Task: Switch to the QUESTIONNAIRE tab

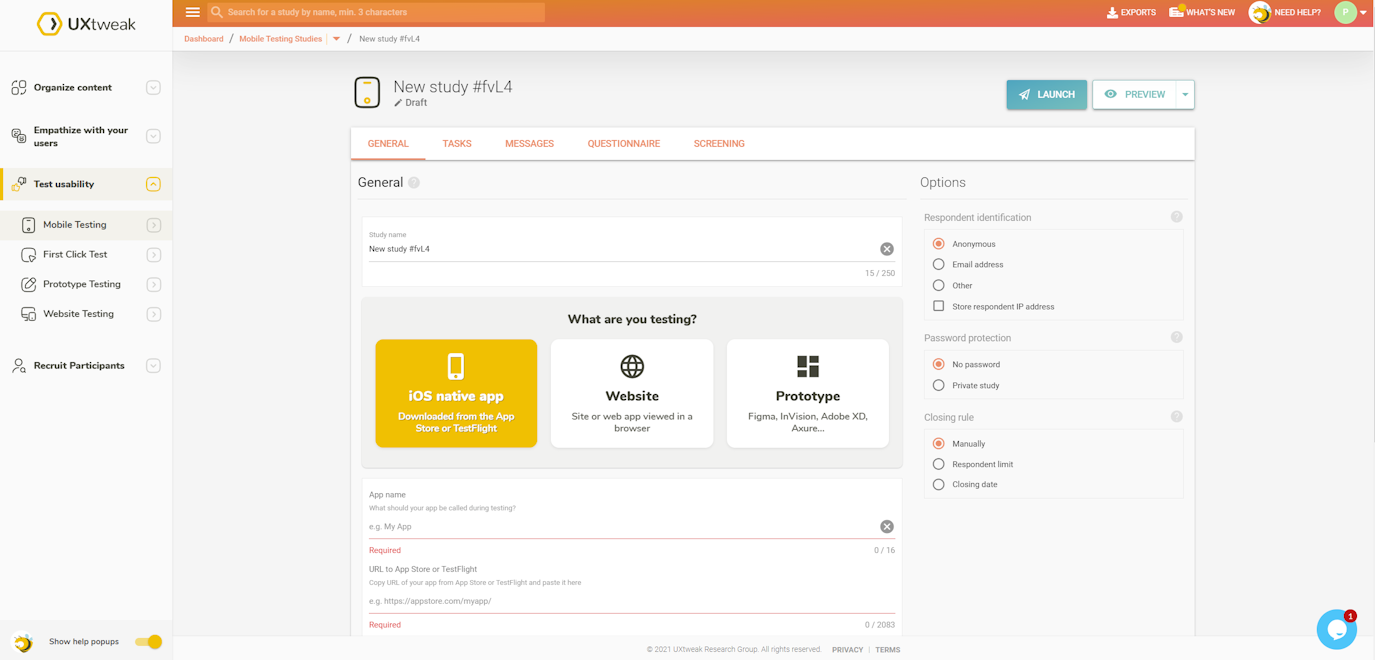Action: pyautogui.click(x=624, y=143)
